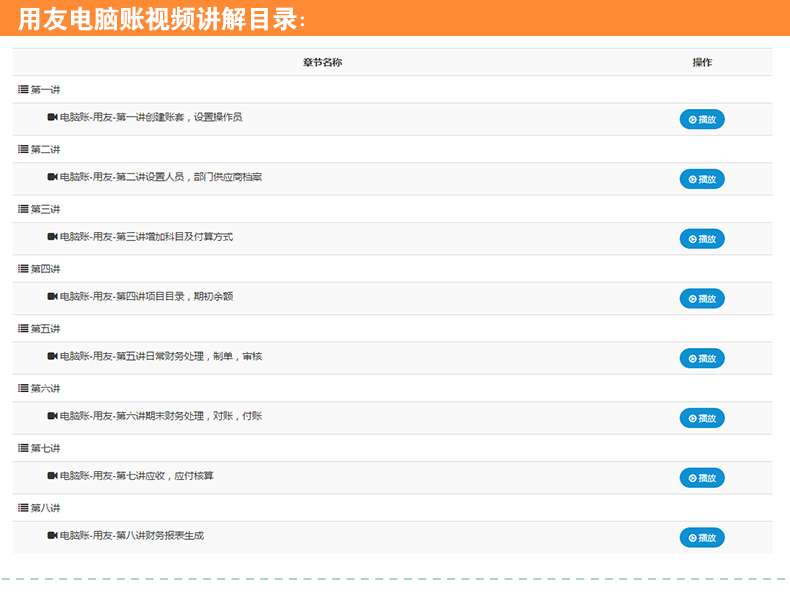Screen dimensions: 790x601
Task: Play the 第二讲设置人员 video
Action: (702, 179)
